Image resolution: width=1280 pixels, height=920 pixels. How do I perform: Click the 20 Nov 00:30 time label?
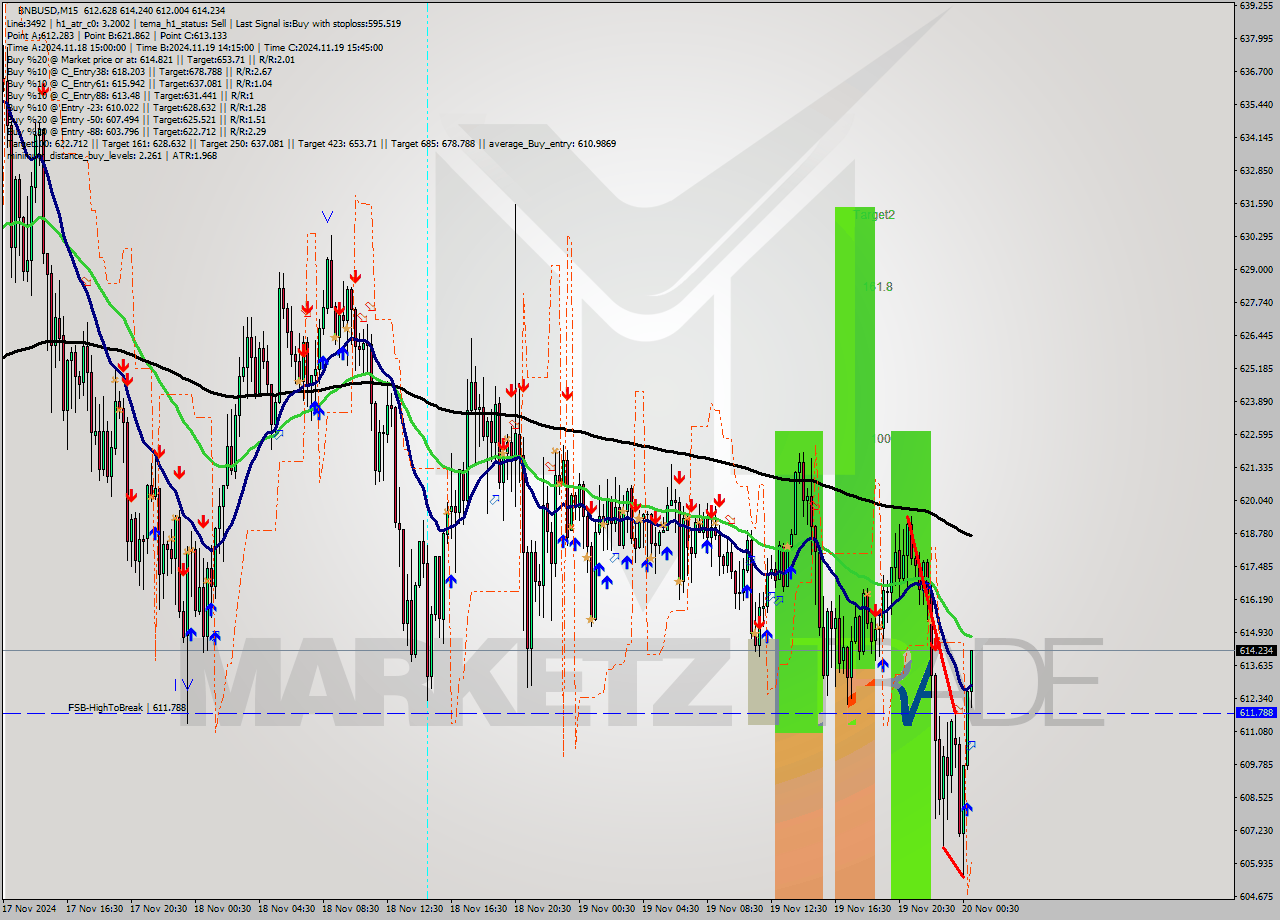(x=990, y=909)
